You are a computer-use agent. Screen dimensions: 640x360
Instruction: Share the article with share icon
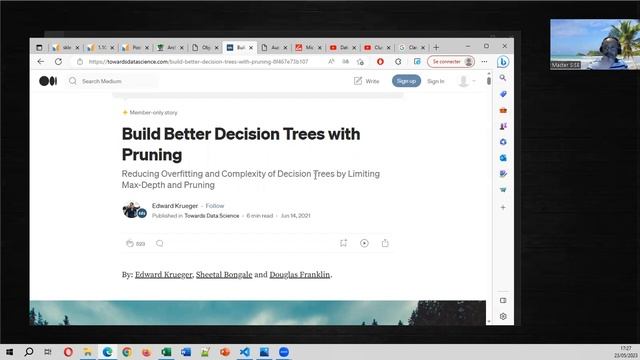coord(385,243)
